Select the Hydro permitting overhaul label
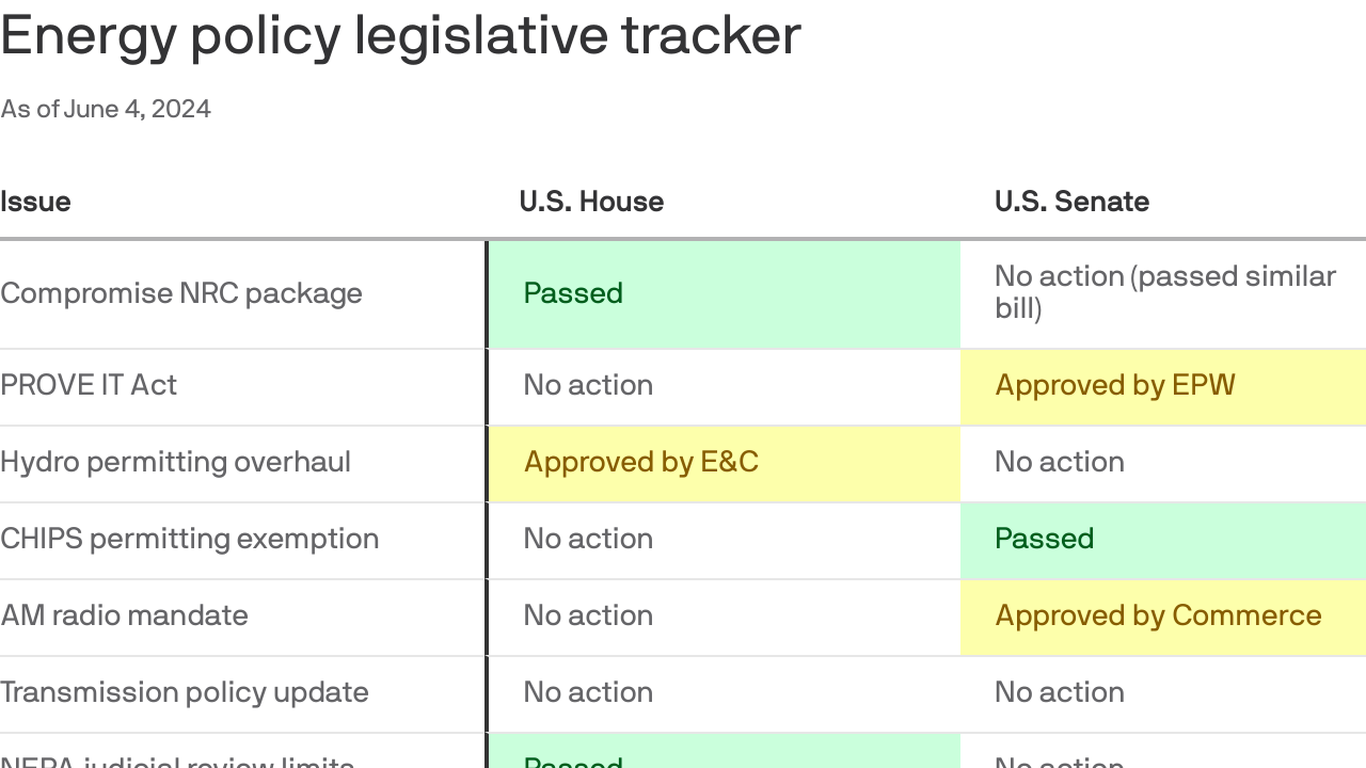The height and width of the screenshot is (768, 1366). pyautogui.click(x=175, y=462)
